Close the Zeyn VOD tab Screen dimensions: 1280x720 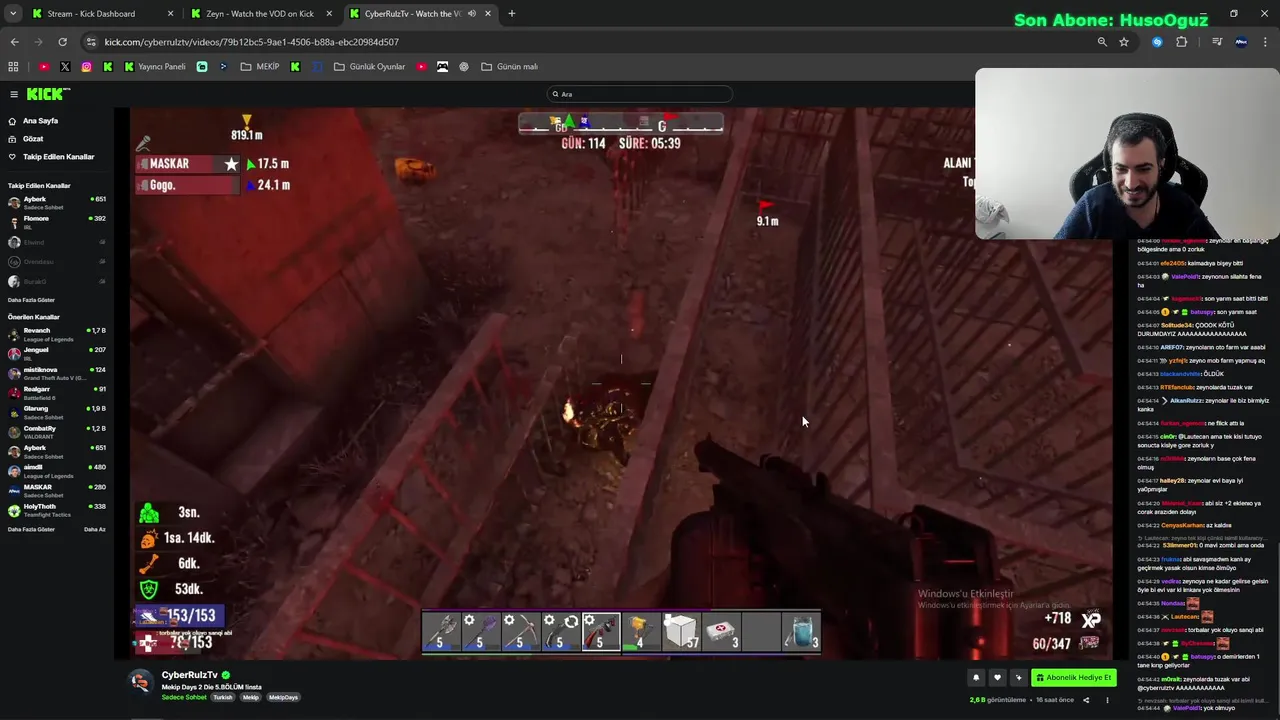pos(329,14)
